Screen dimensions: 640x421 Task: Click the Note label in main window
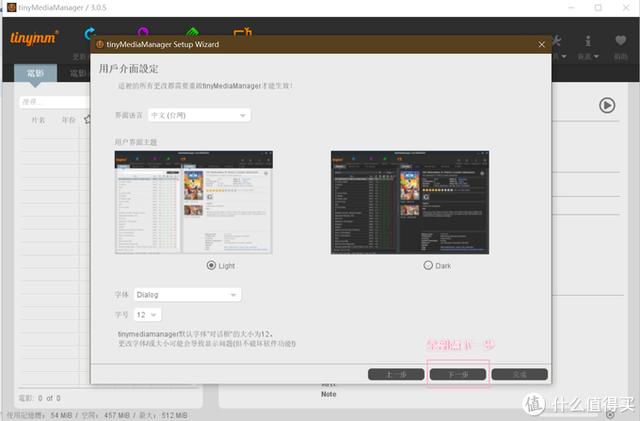(x=329, y=394)
